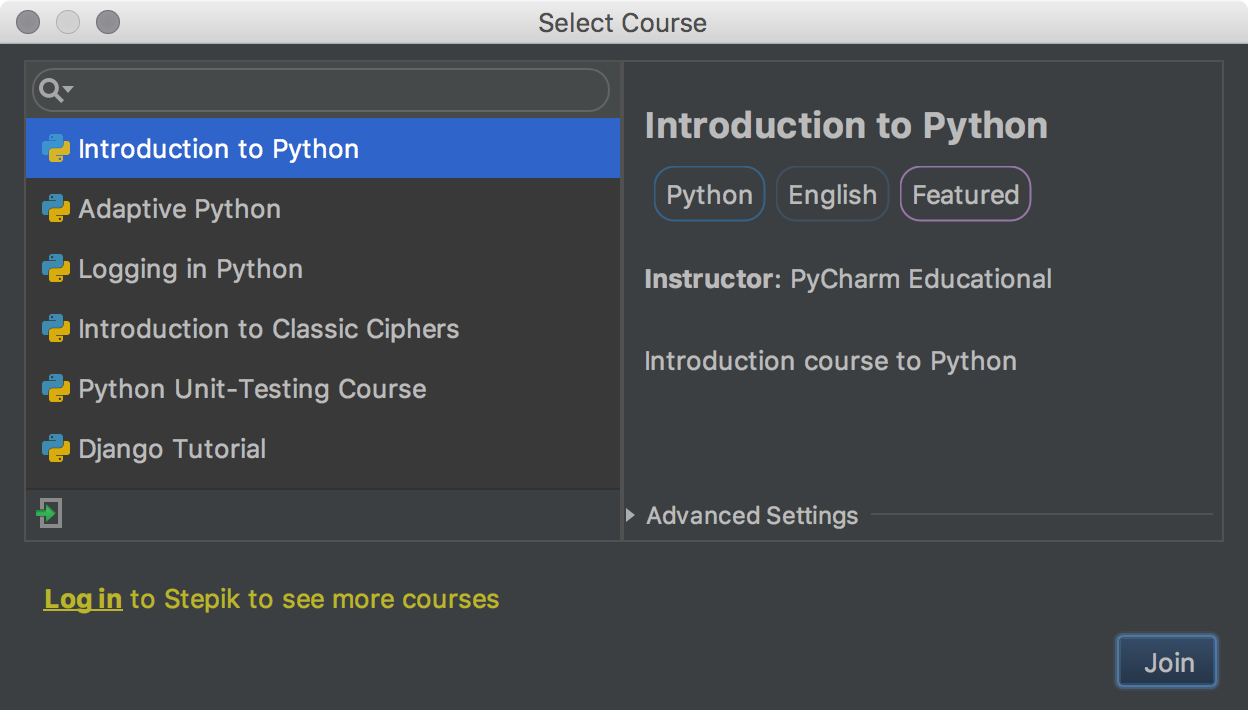The width and height of the screenshot is (1248, 710).
Task: Click the Introduction course to Python description
Action: [830, 361]
